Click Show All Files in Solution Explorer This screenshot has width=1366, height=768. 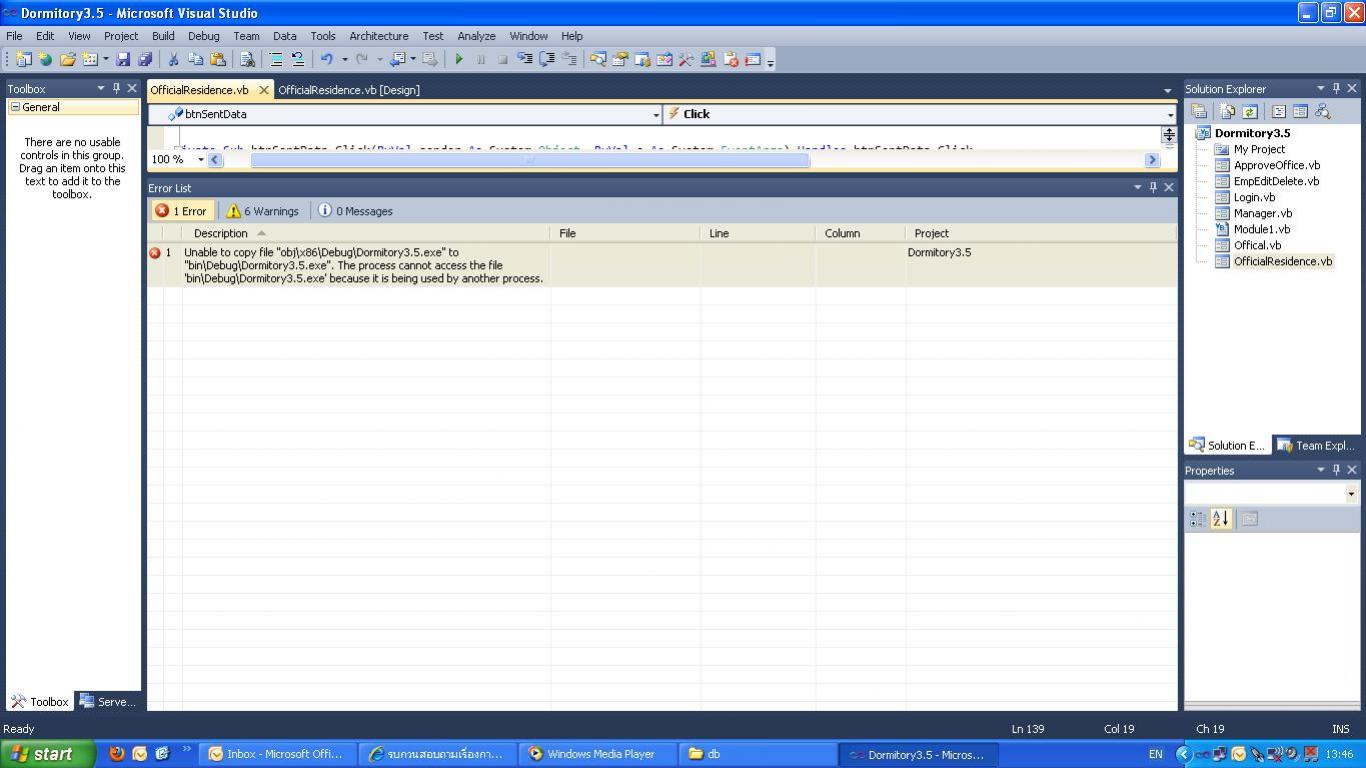click(x=1227, y=111)
